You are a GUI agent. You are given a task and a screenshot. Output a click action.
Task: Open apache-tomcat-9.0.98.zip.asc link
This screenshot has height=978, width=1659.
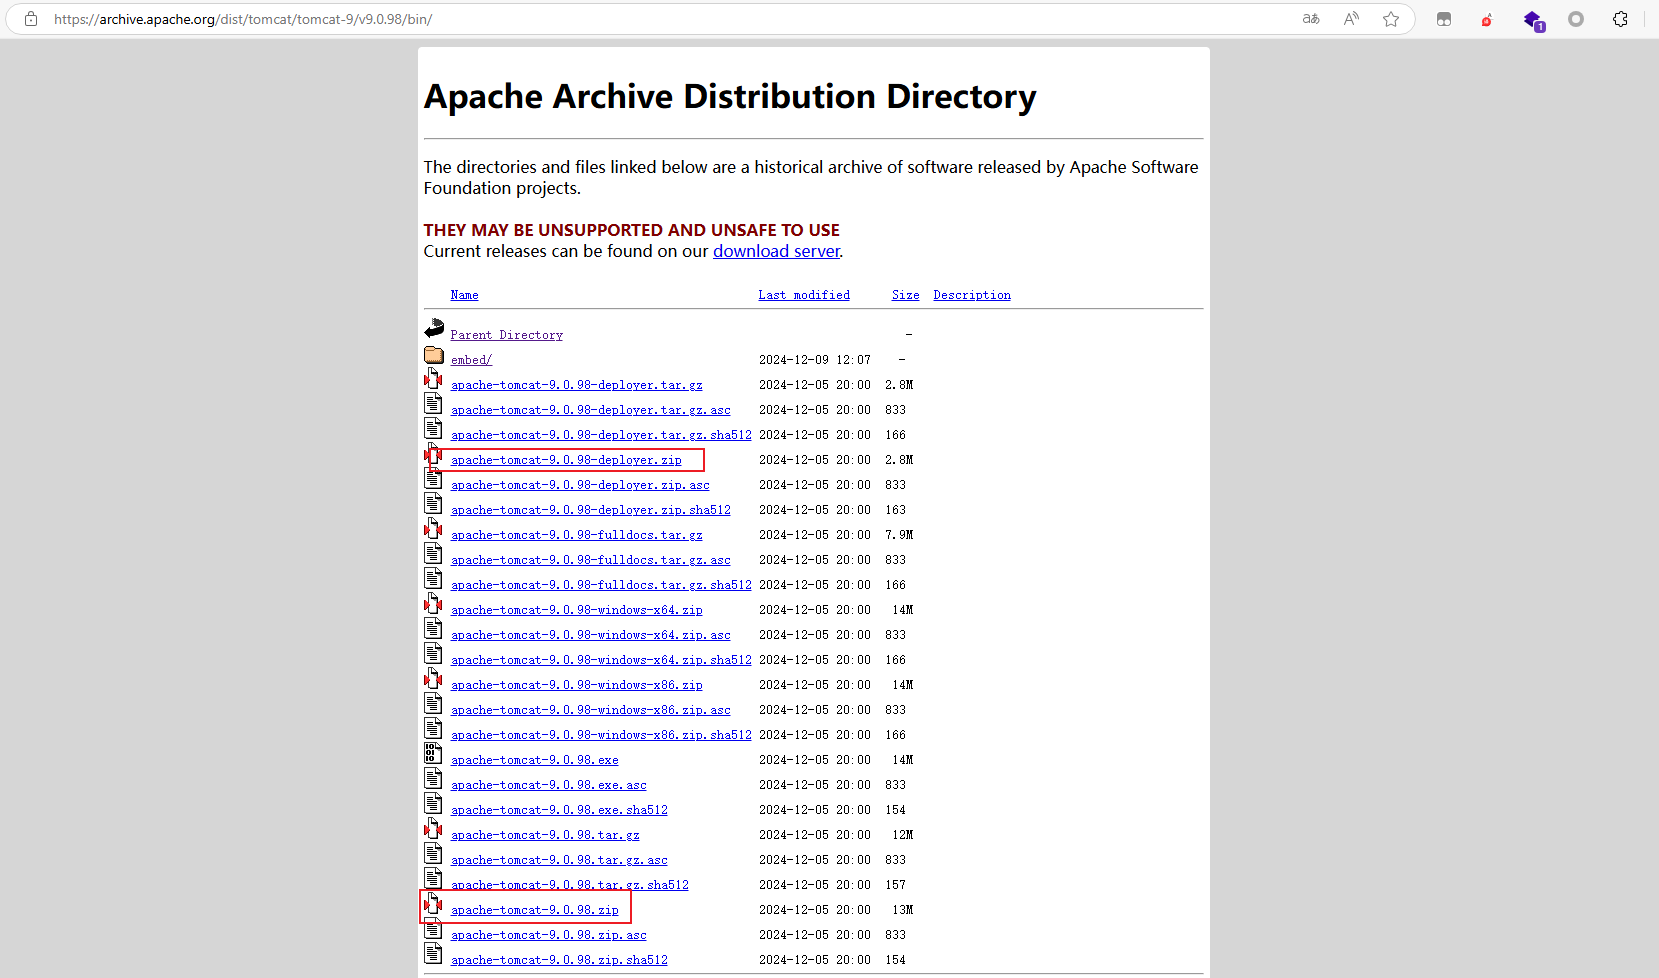coord(548,935)
